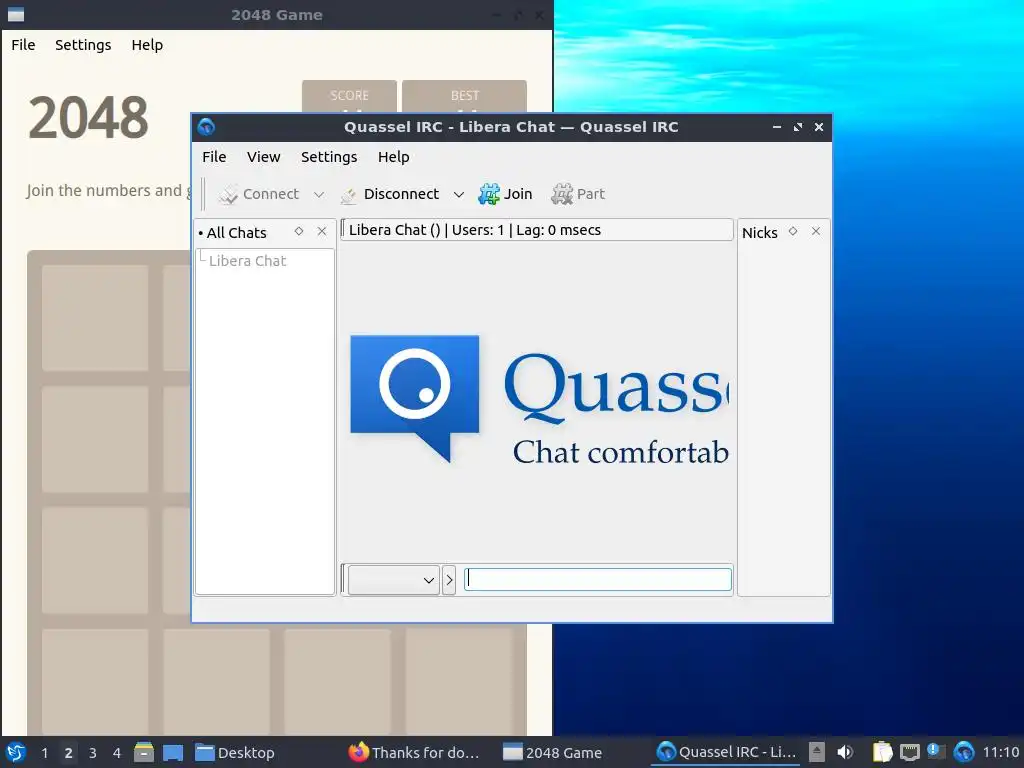The height and width of the screenshot is (768, 1024).
Task: Click the SCORE box in 2048 Game
Action: click(349, 97)
